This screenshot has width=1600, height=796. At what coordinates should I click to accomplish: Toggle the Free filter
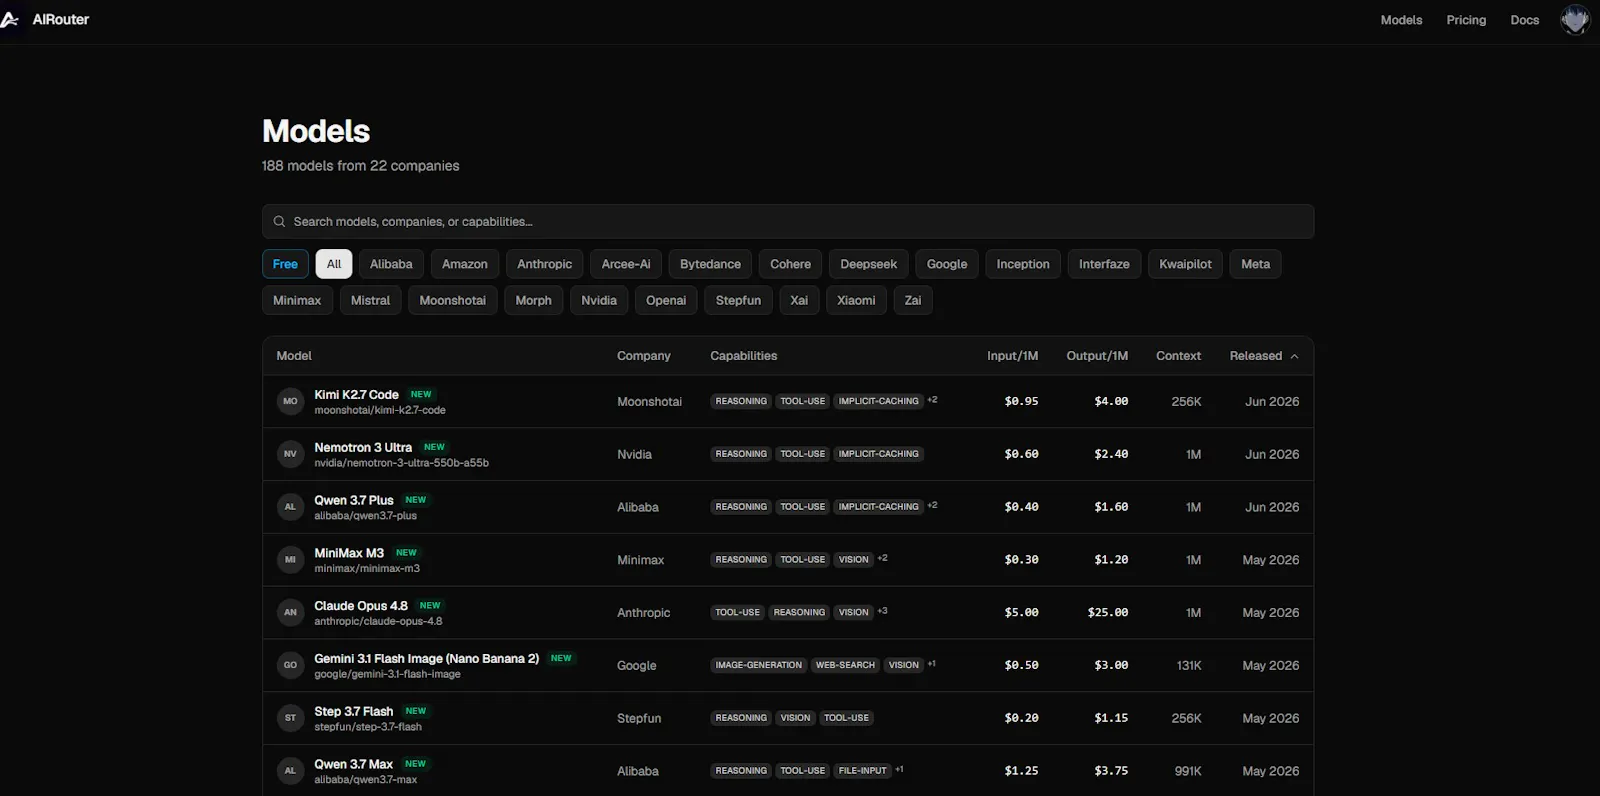coord(285,264)
